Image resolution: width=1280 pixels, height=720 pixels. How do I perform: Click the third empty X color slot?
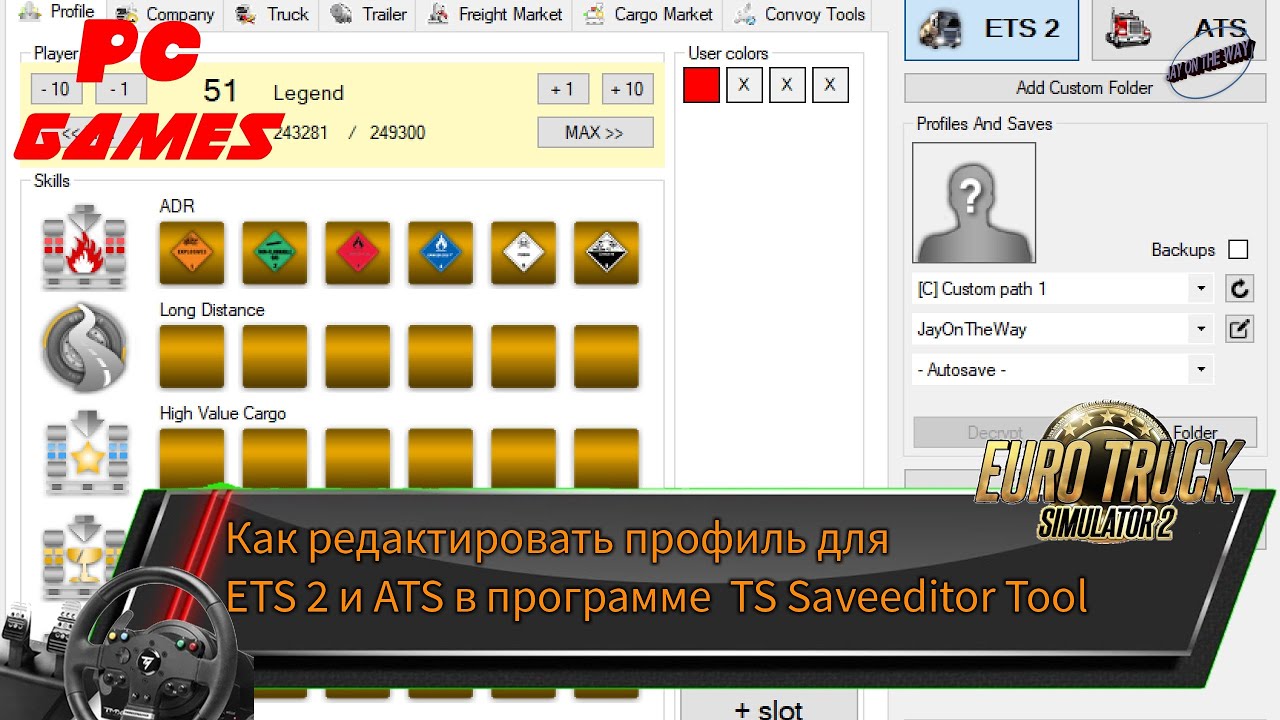(830, 86)
